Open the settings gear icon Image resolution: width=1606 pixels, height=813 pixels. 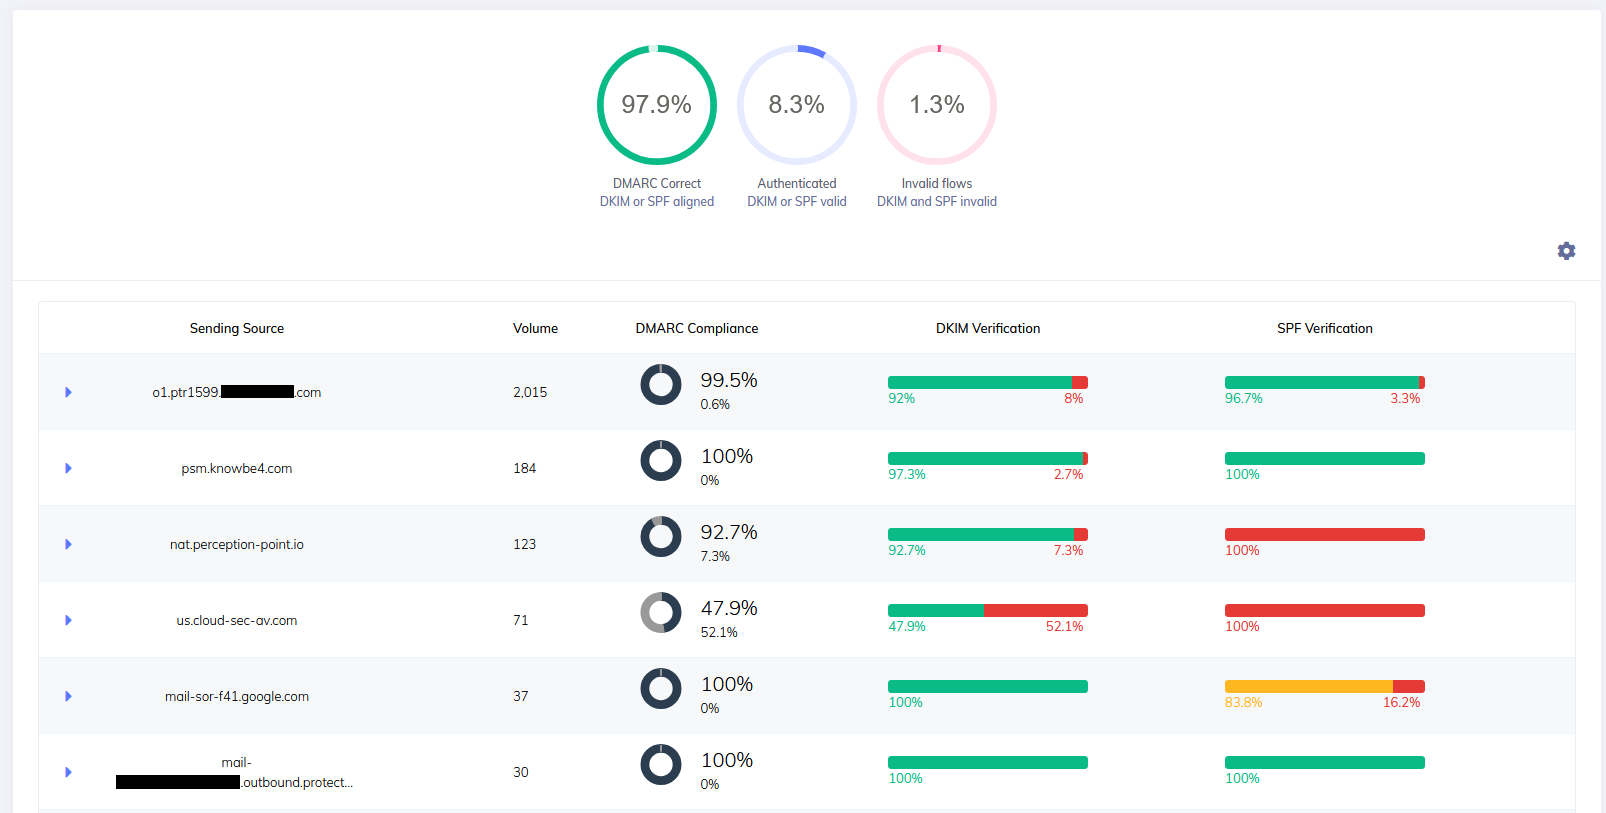coord(1566,251)
